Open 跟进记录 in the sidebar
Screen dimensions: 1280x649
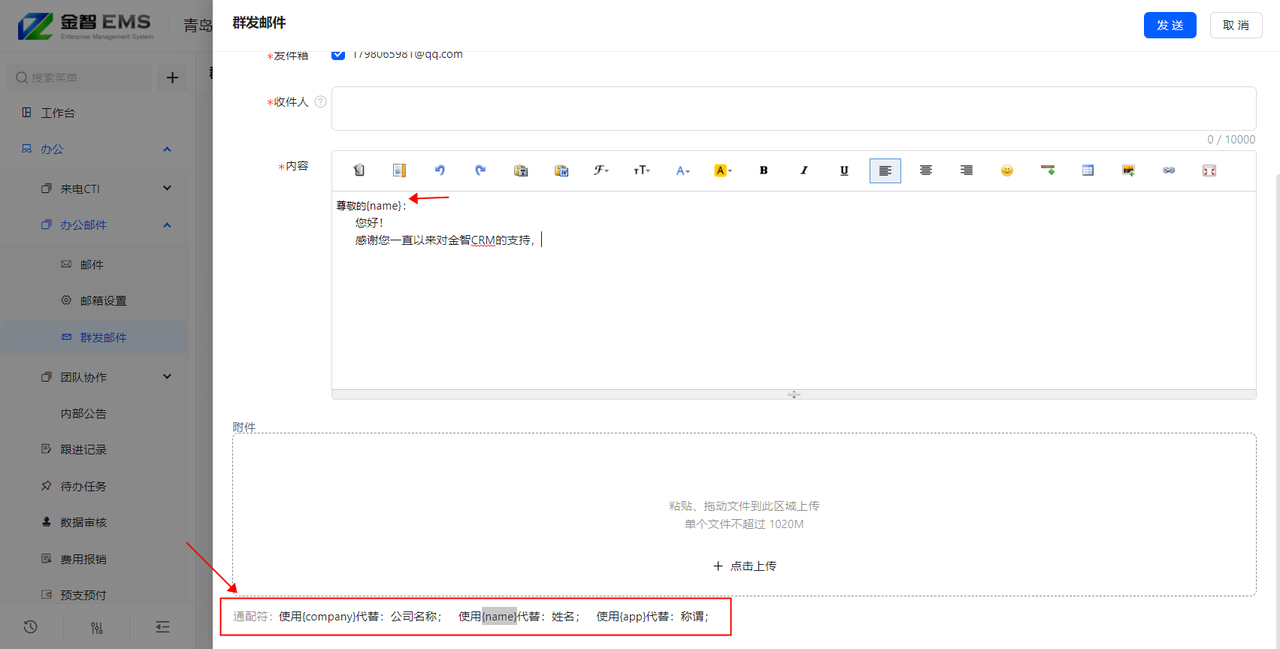(83, 450)
